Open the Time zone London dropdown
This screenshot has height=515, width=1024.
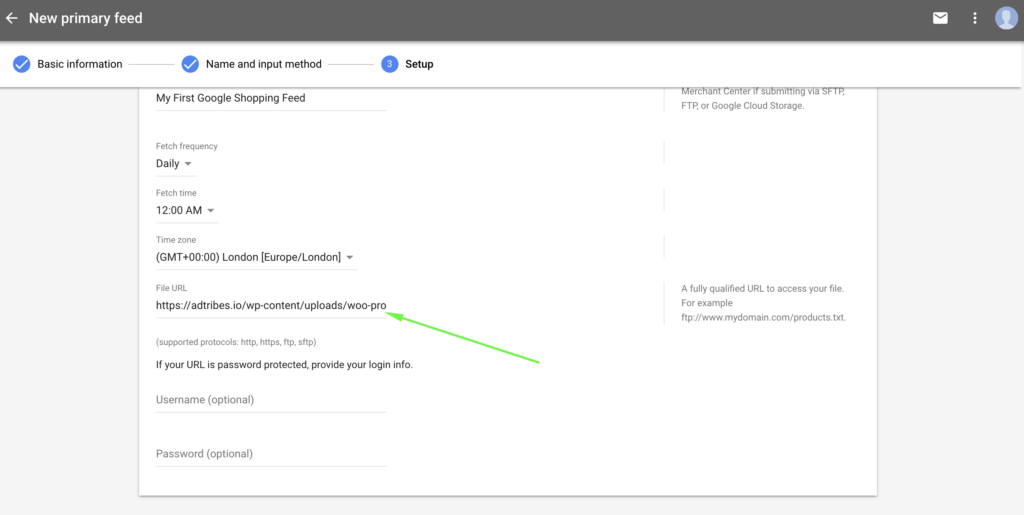(255, 258)
